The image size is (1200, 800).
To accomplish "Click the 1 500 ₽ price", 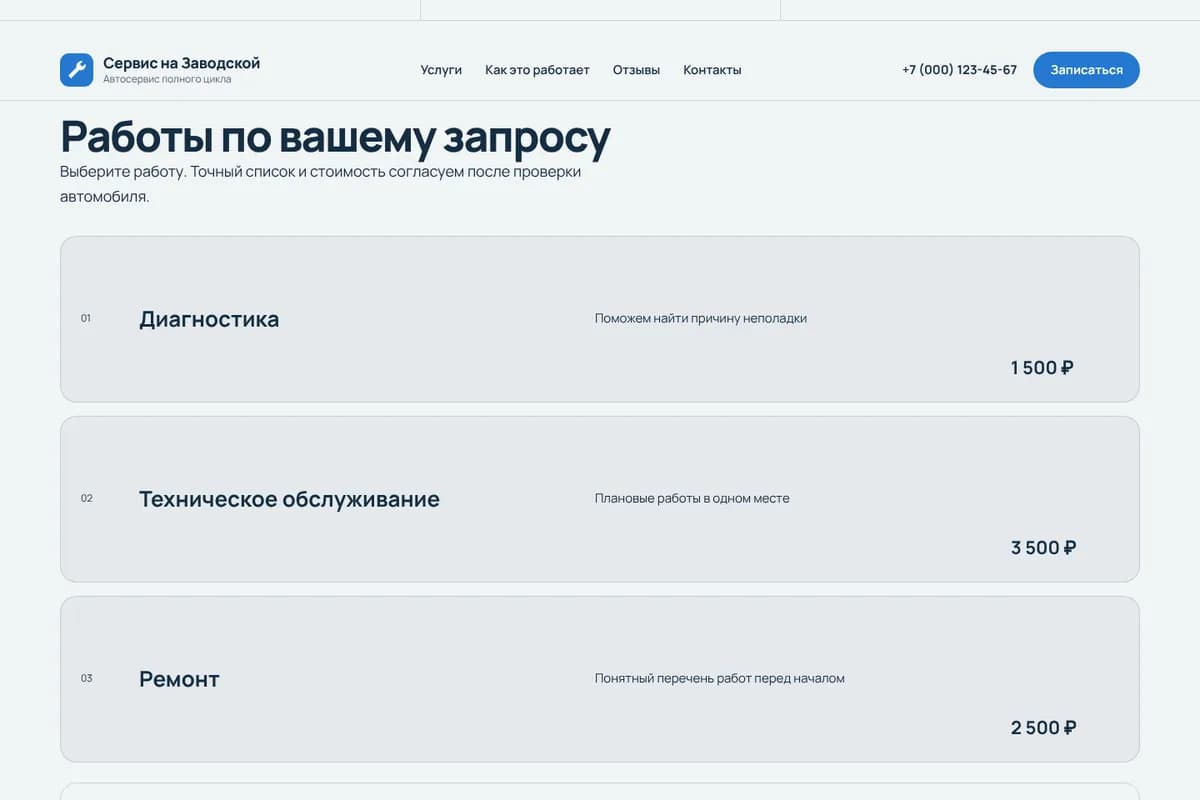I will (1042, 367).
